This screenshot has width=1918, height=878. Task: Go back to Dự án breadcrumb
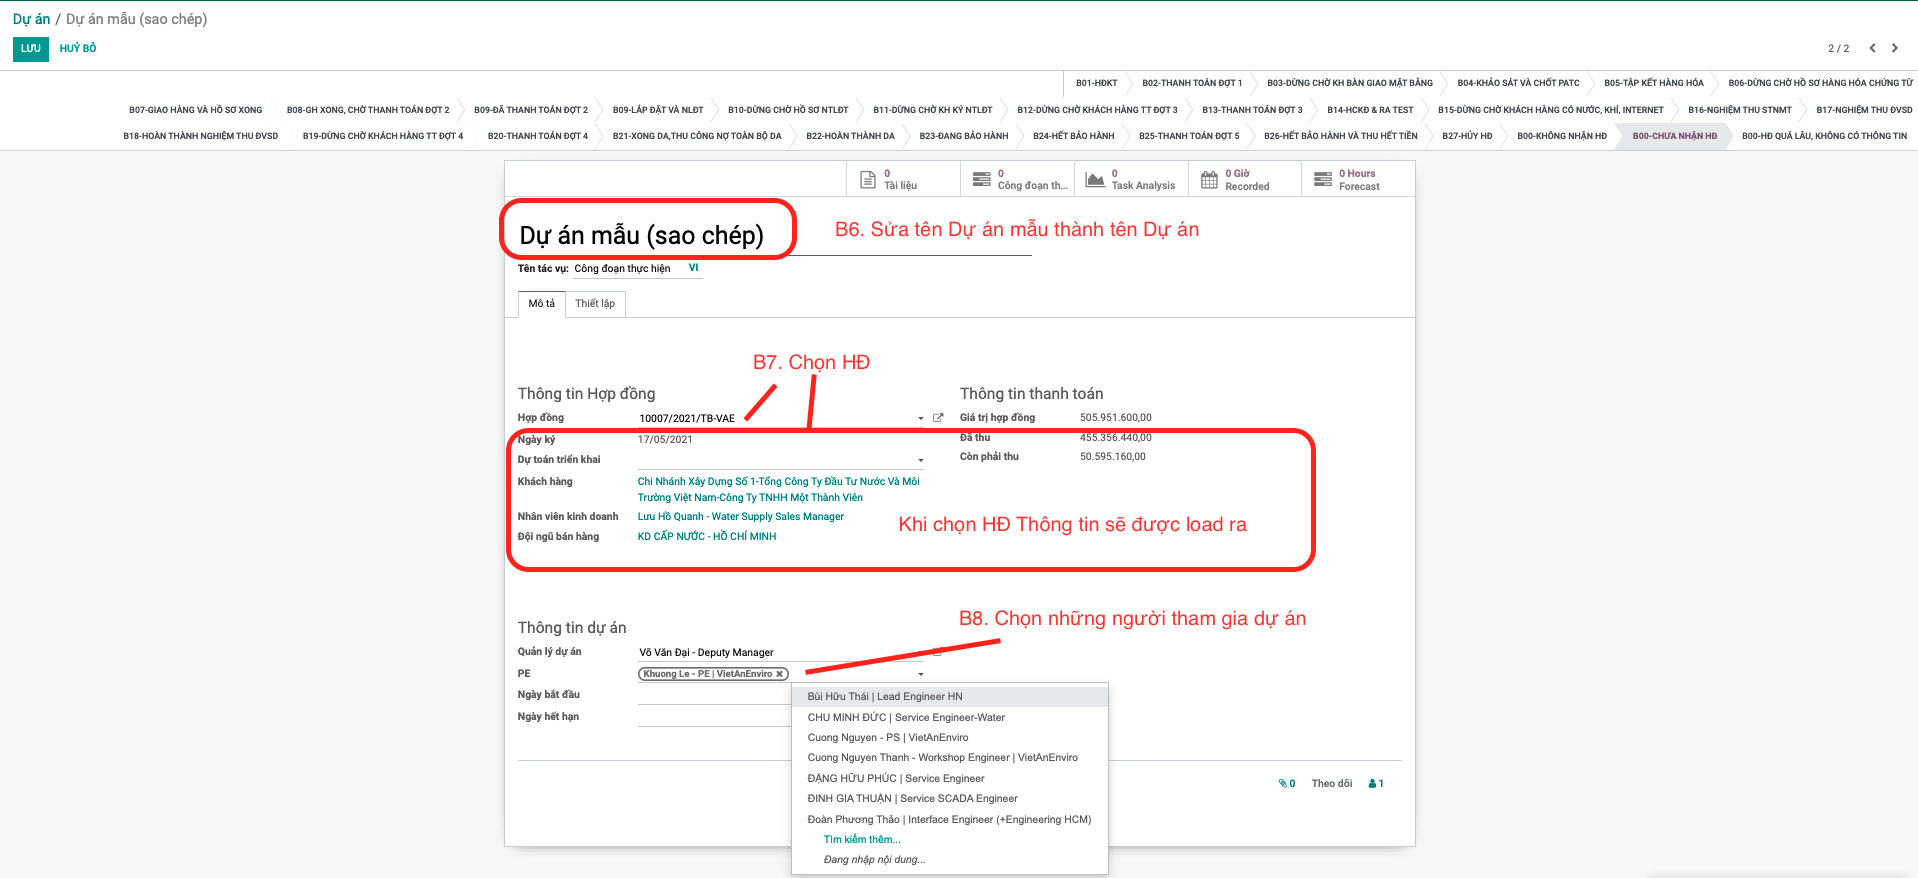pos(31,19)
